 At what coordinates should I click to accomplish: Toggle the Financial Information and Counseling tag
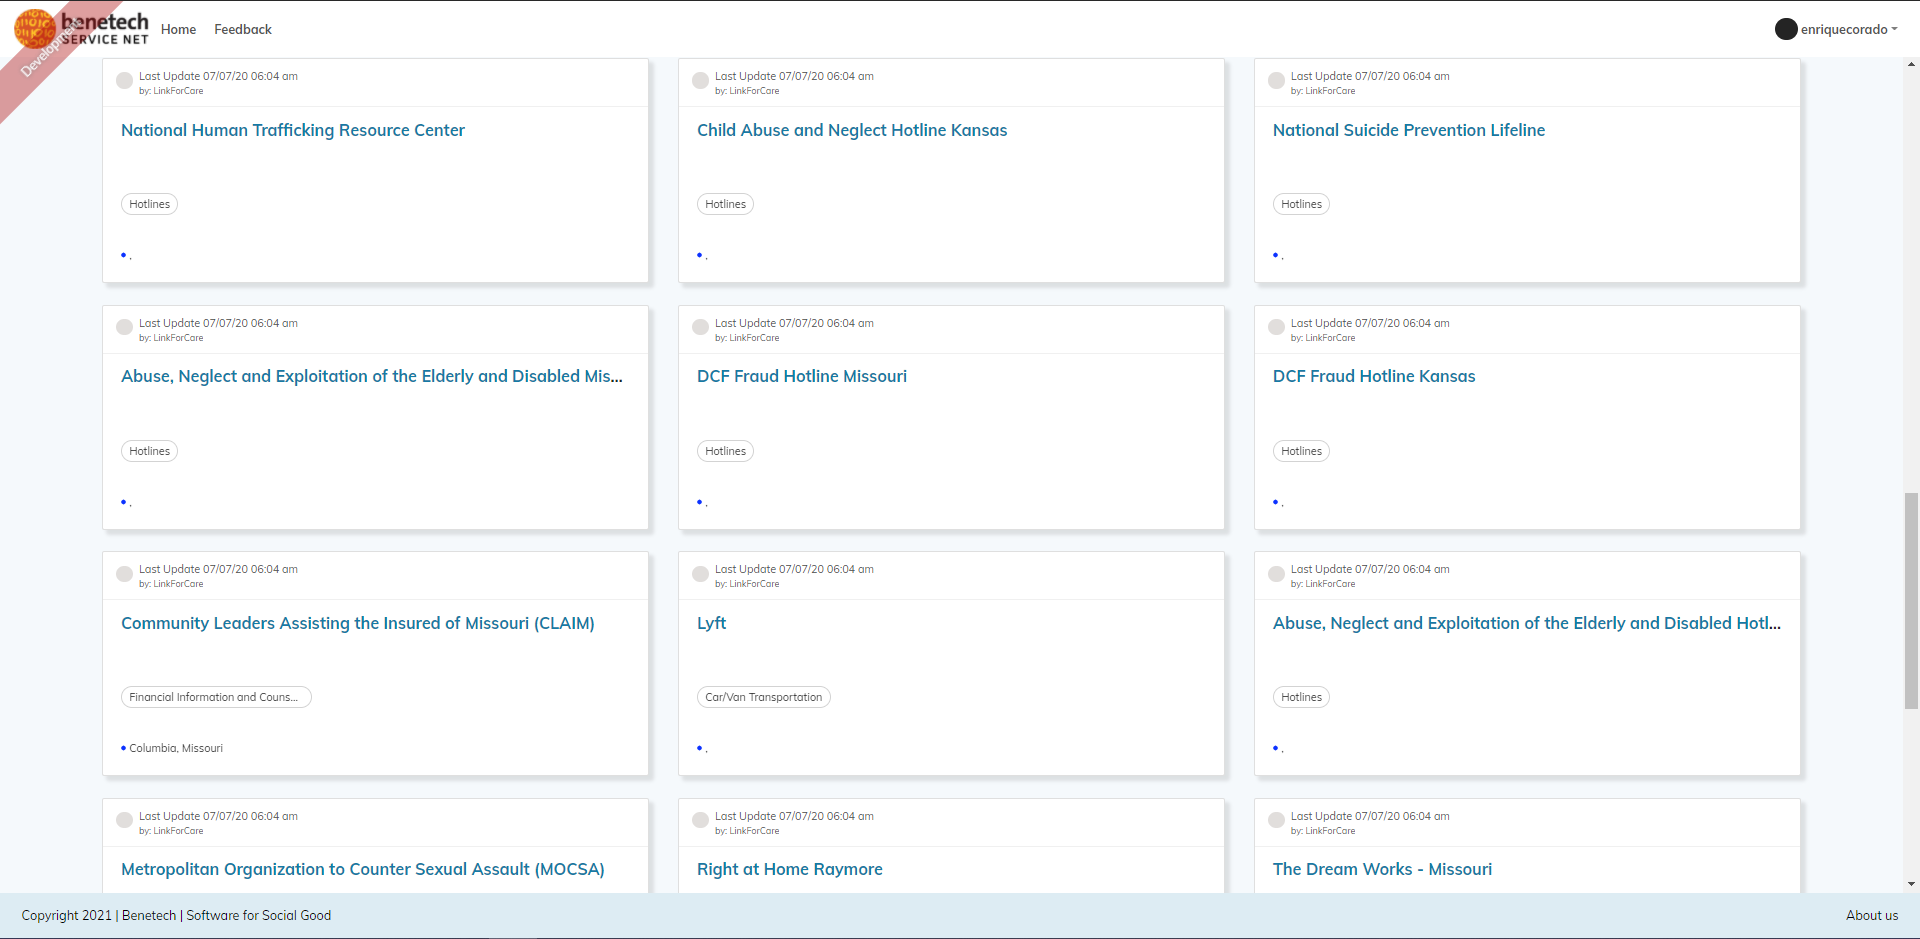pos(216,696)
